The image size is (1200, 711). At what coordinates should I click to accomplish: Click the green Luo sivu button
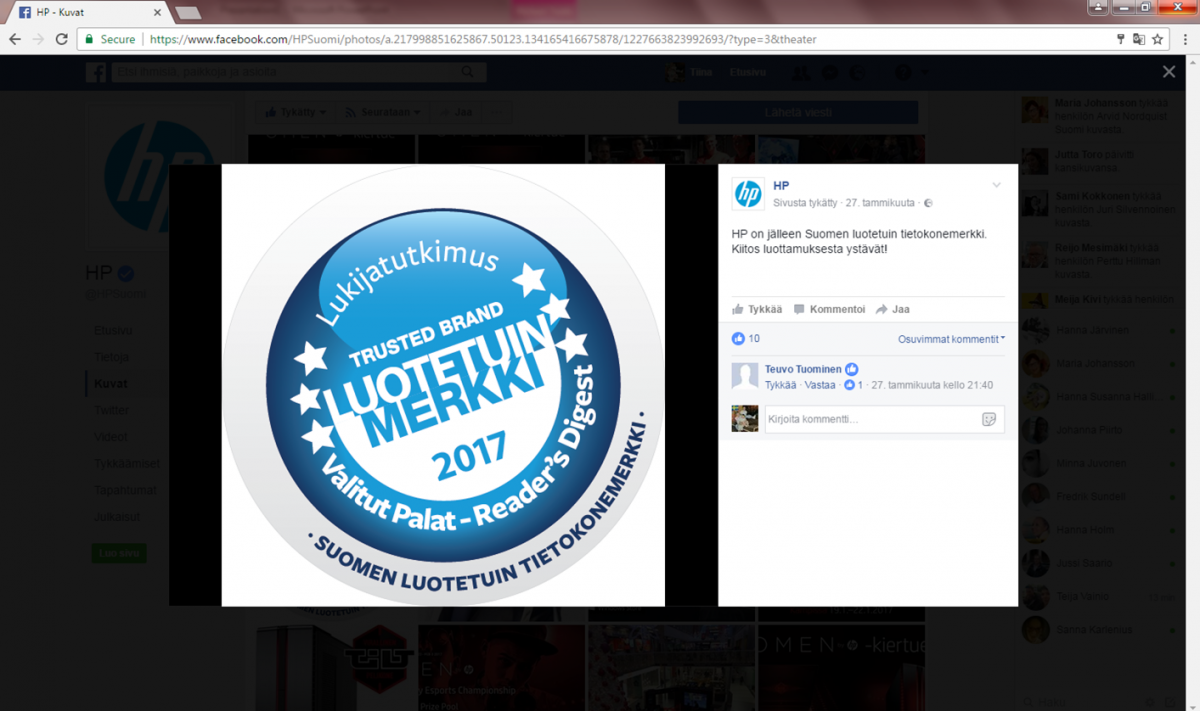click(x=120, y=553)
